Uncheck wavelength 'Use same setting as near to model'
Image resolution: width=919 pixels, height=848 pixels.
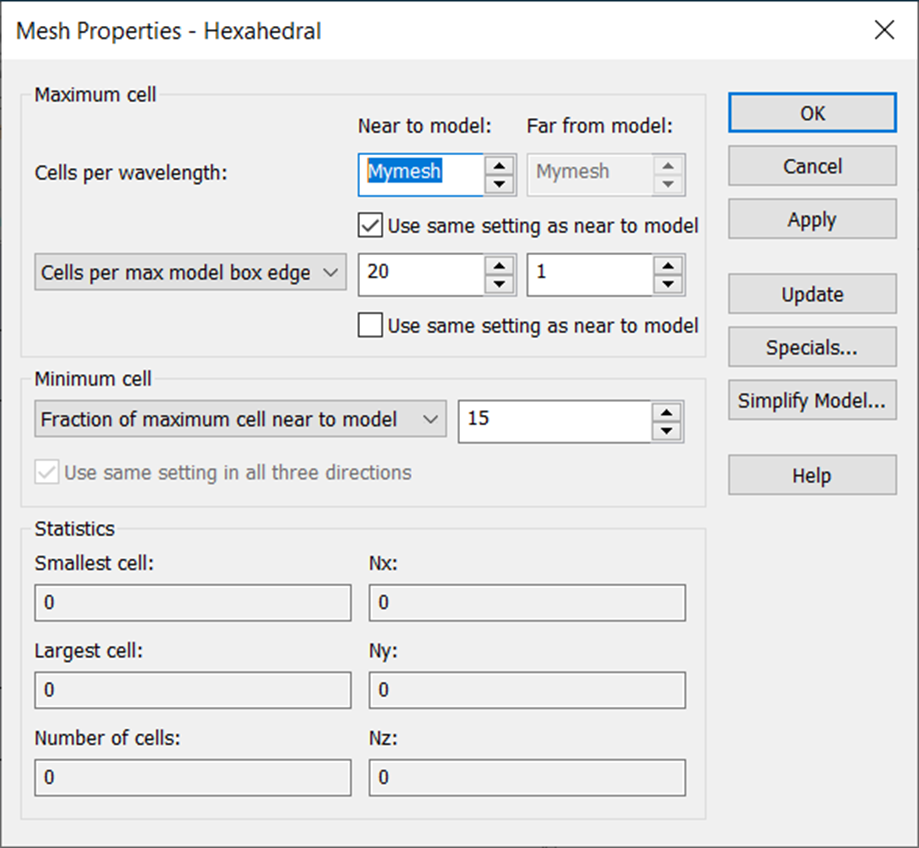(370, 226)
